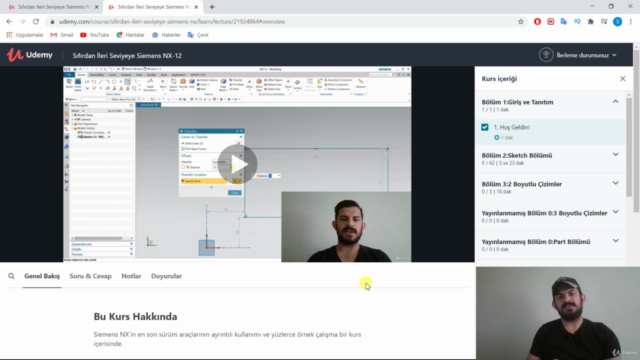Uncheck the Hoş Geldin! lecture checkbox
This screenshot has height=360, width=640.
click(484, 127)
